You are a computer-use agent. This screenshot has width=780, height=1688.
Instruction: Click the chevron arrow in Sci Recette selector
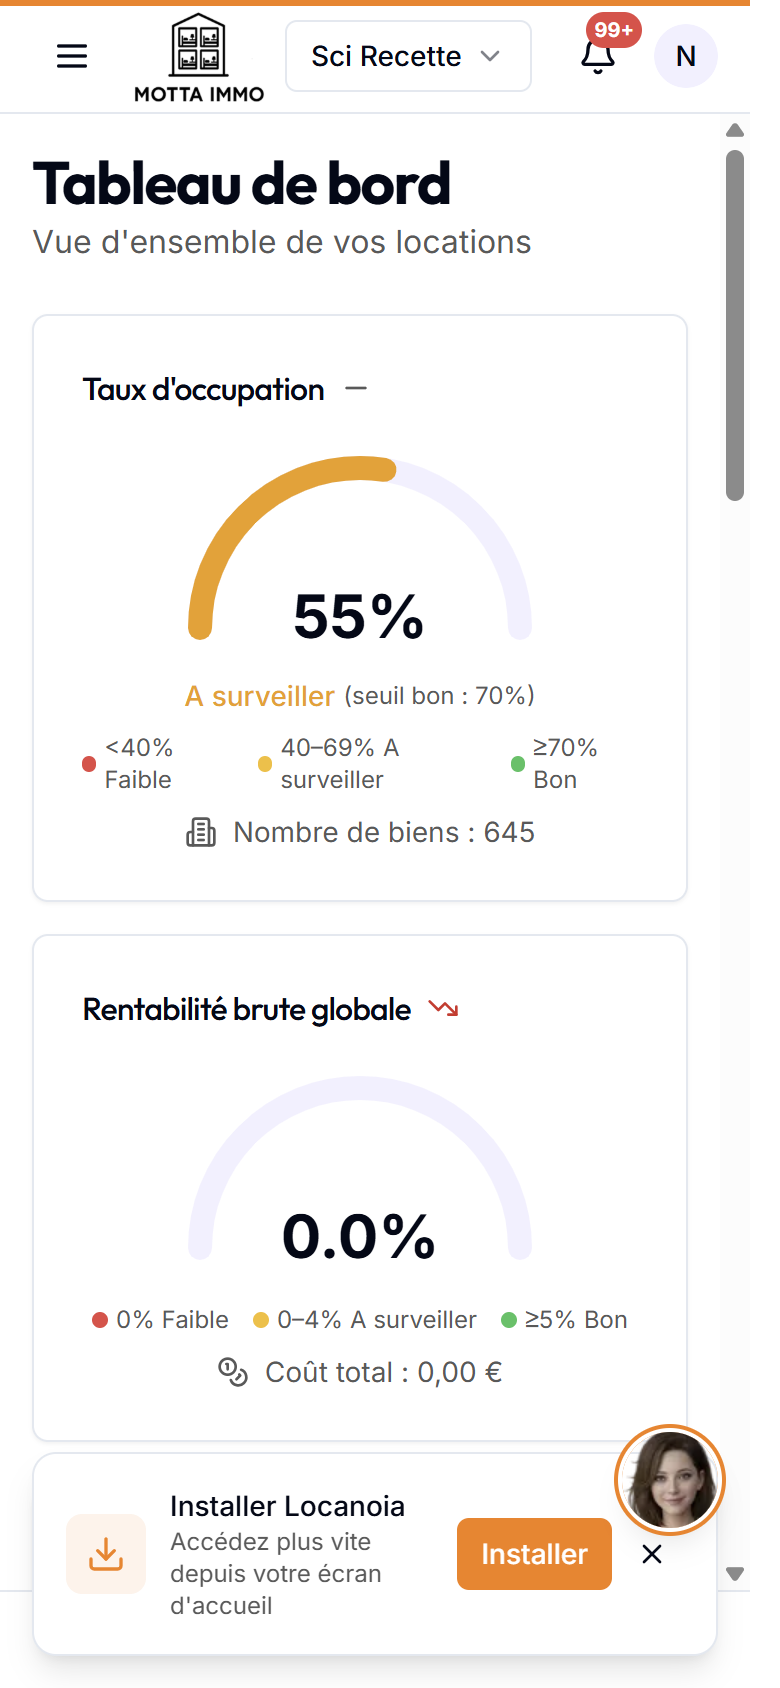490,56
